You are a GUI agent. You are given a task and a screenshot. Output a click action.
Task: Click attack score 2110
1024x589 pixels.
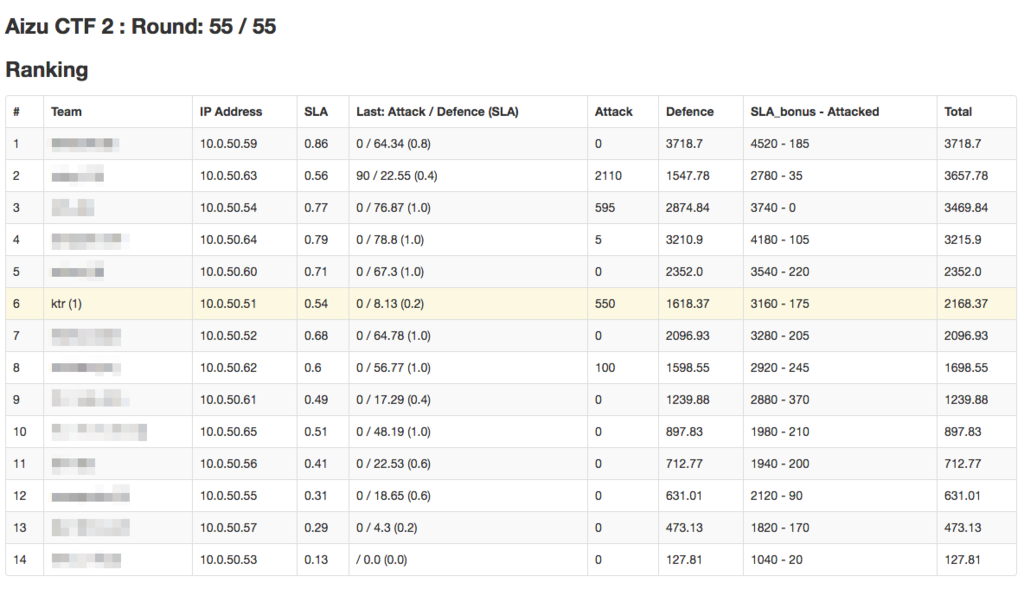pos(608,176)
